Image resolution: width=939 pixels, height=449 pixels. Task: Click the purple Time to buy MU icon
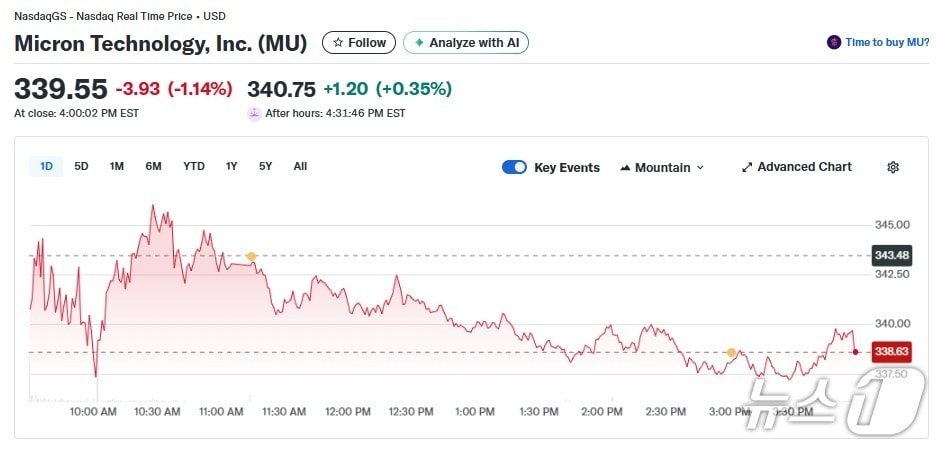pos(834,42)
